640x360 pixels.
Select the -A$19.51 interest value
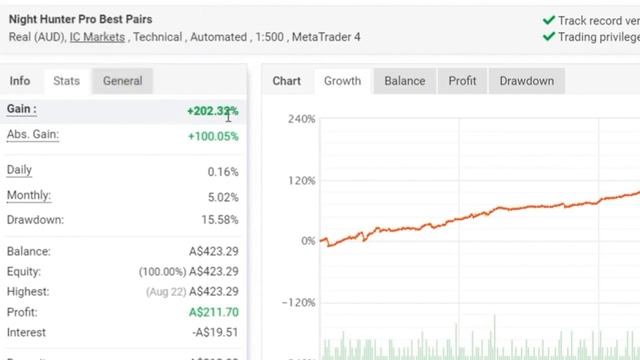[x=215, y=333]
